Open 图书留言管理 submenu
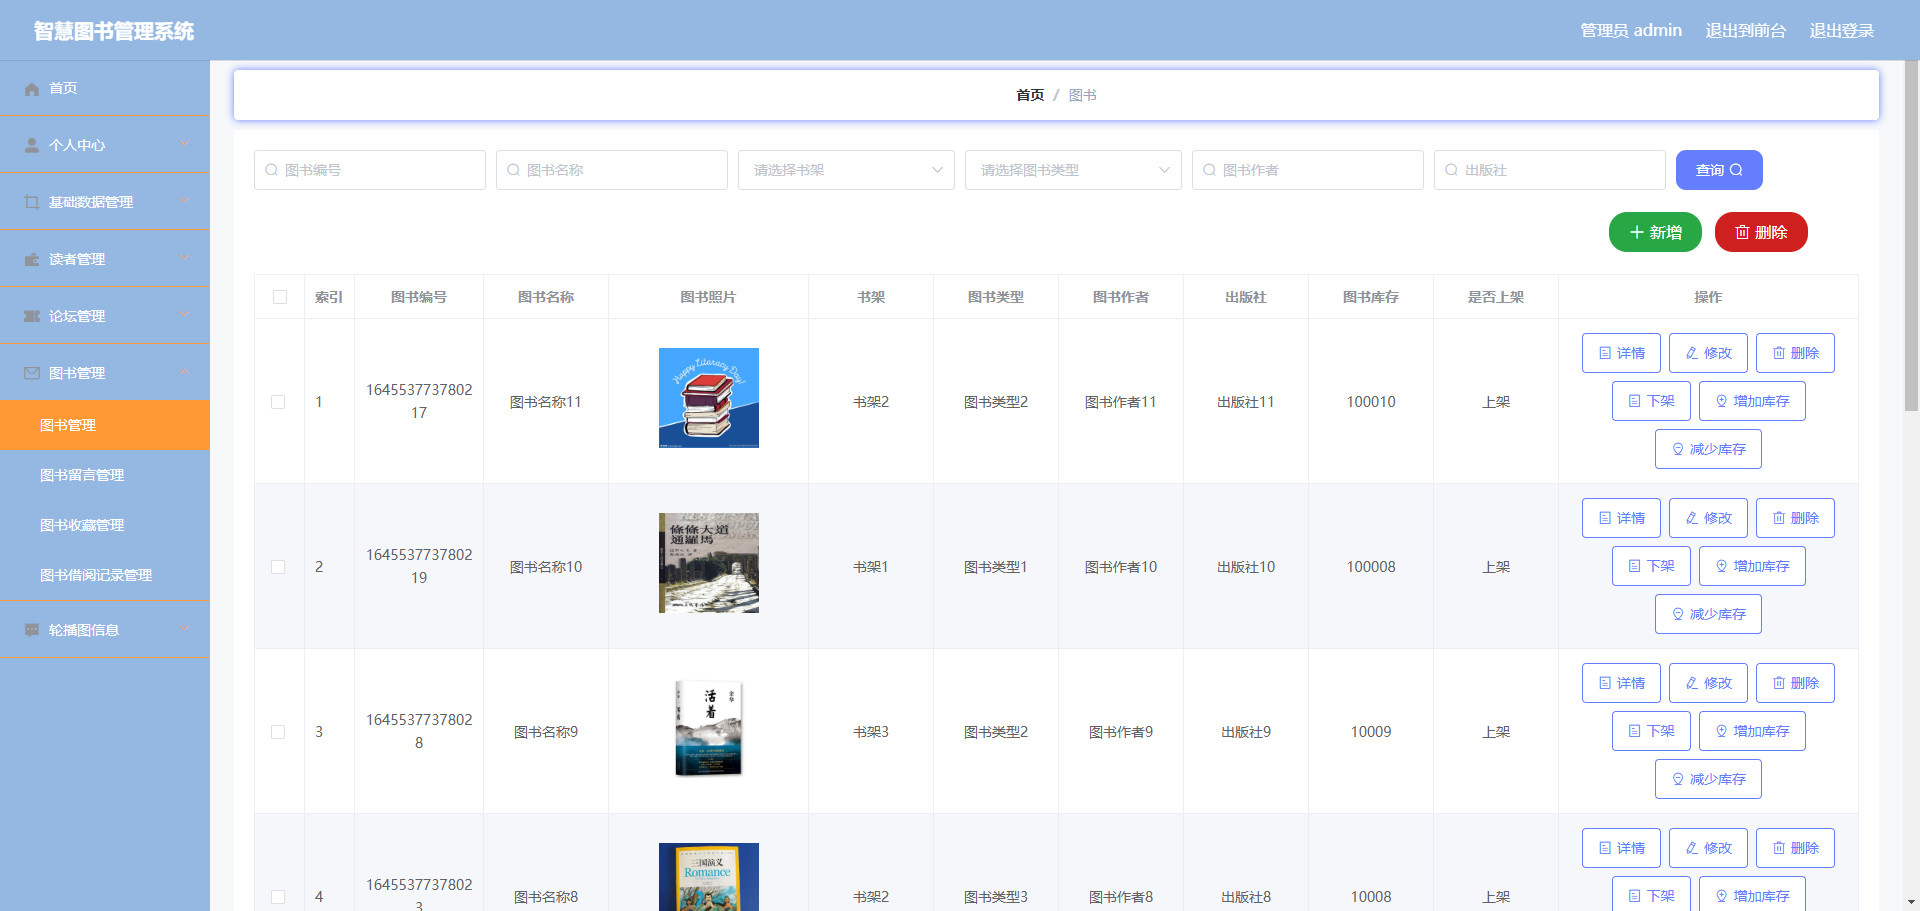The width and height of the screenshot is (1920, 911). pos(105,475)
